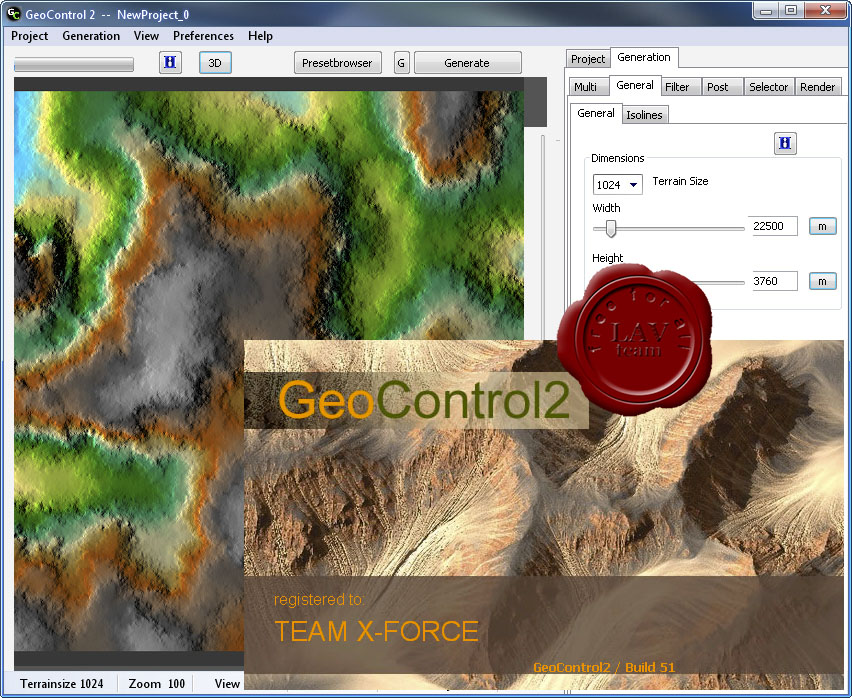
Task: Open the Selector tab
Action: (768, 87)
